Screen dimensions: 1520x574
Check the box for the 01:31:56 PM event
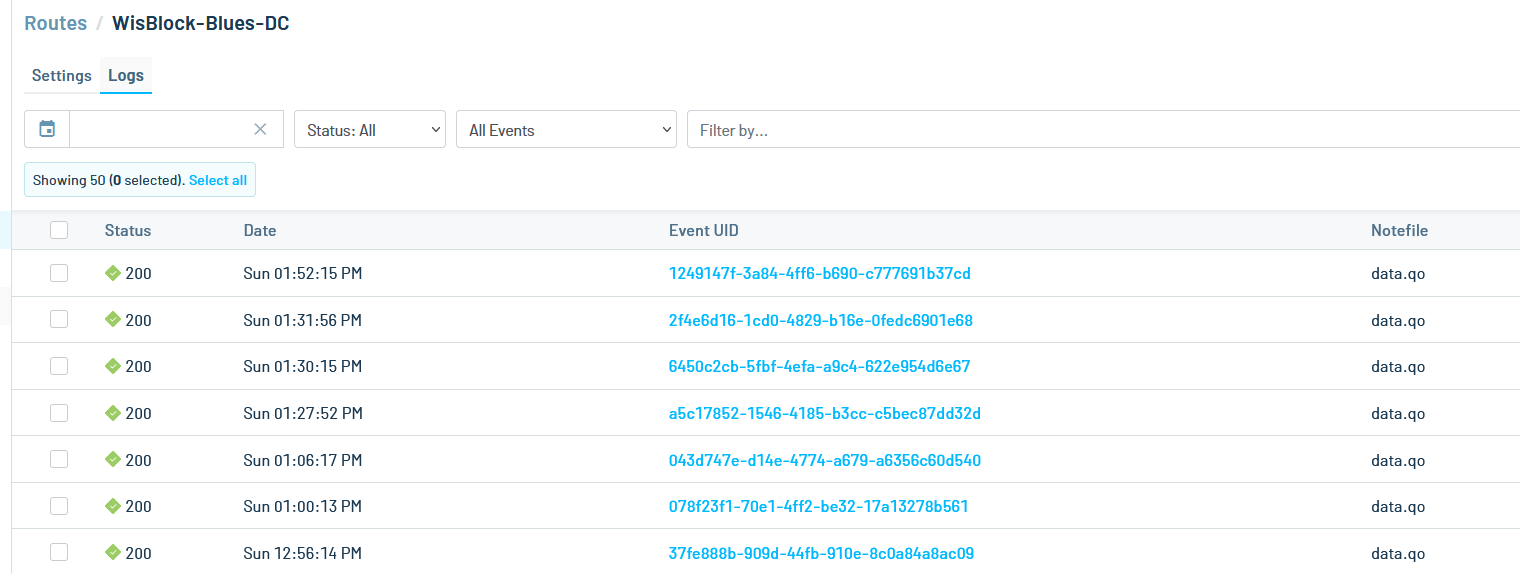(x=59, y=320)
